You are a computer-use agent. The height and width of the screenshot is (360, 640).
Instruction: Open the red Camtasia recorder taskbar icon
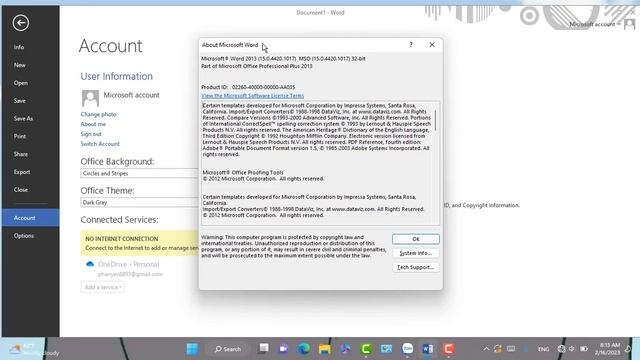coord(448,349)
